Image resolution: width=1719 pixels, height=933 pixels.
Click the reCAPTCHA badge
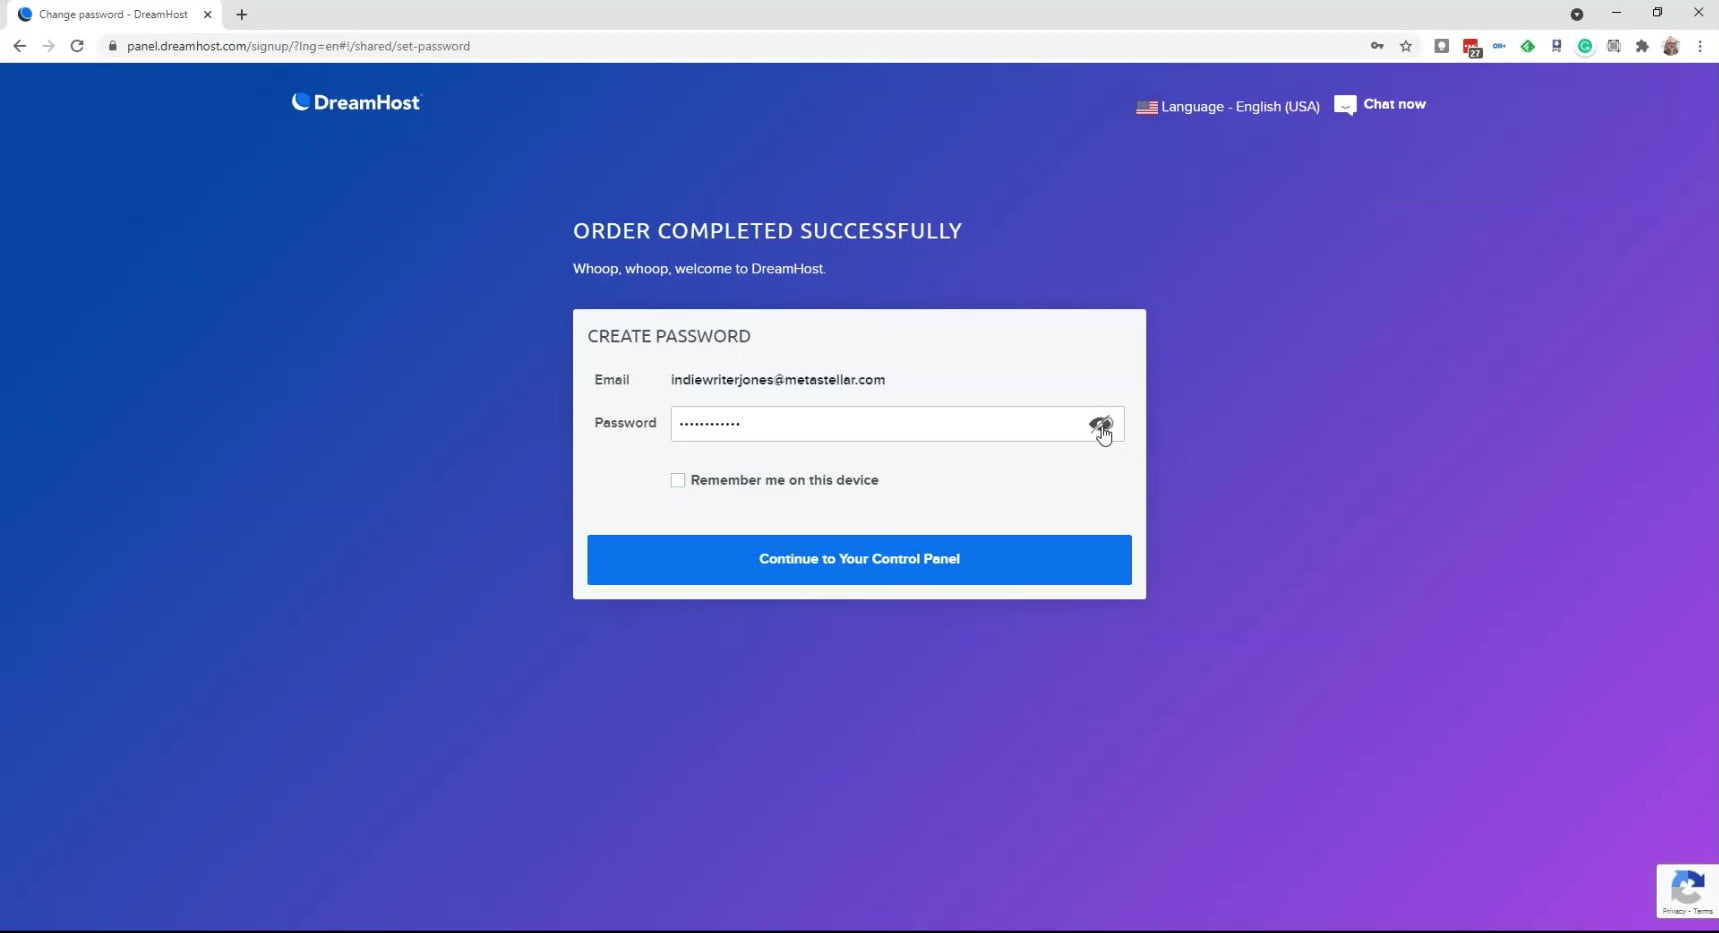[x=1687, y=891]
